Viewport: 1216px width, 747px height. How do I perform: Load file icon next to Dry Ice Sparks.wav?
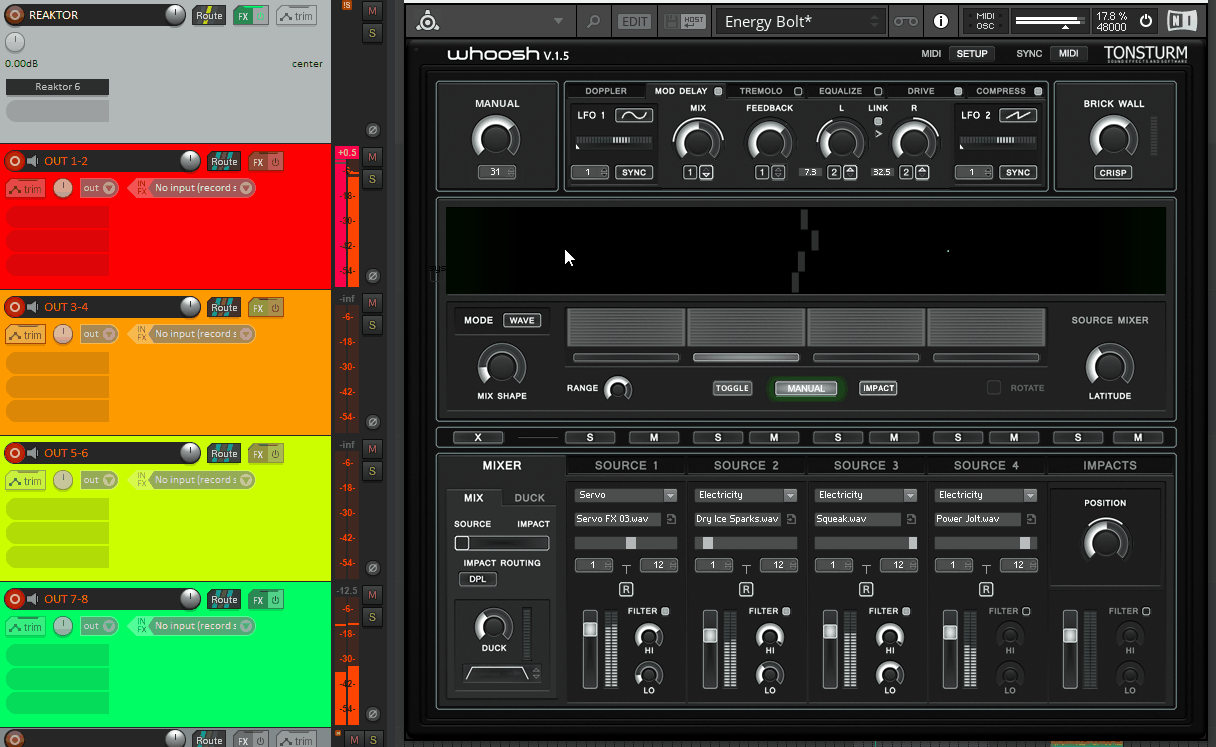coord(791,519)
